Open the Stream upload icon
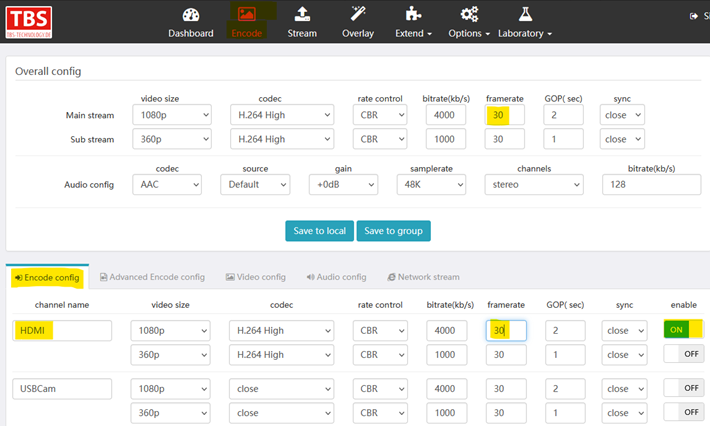The width and height of the screenshot is (710, 426). pyautogui.click(x=302, y=14)
